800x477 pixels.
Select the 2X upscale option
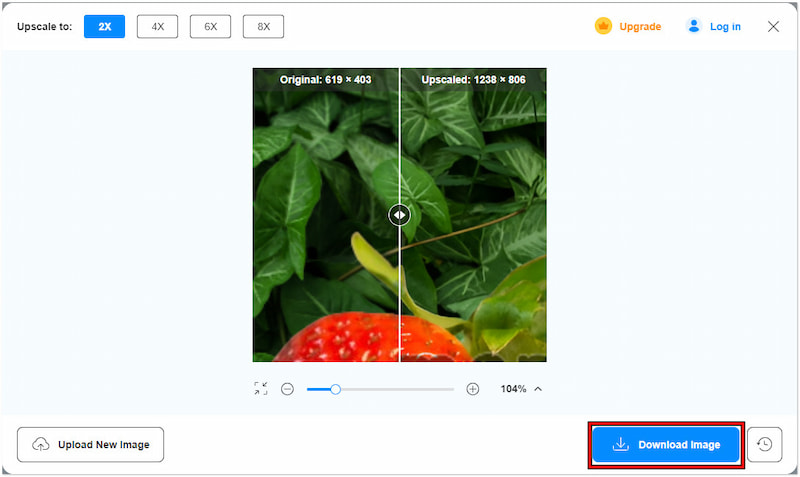click(105, 27)
